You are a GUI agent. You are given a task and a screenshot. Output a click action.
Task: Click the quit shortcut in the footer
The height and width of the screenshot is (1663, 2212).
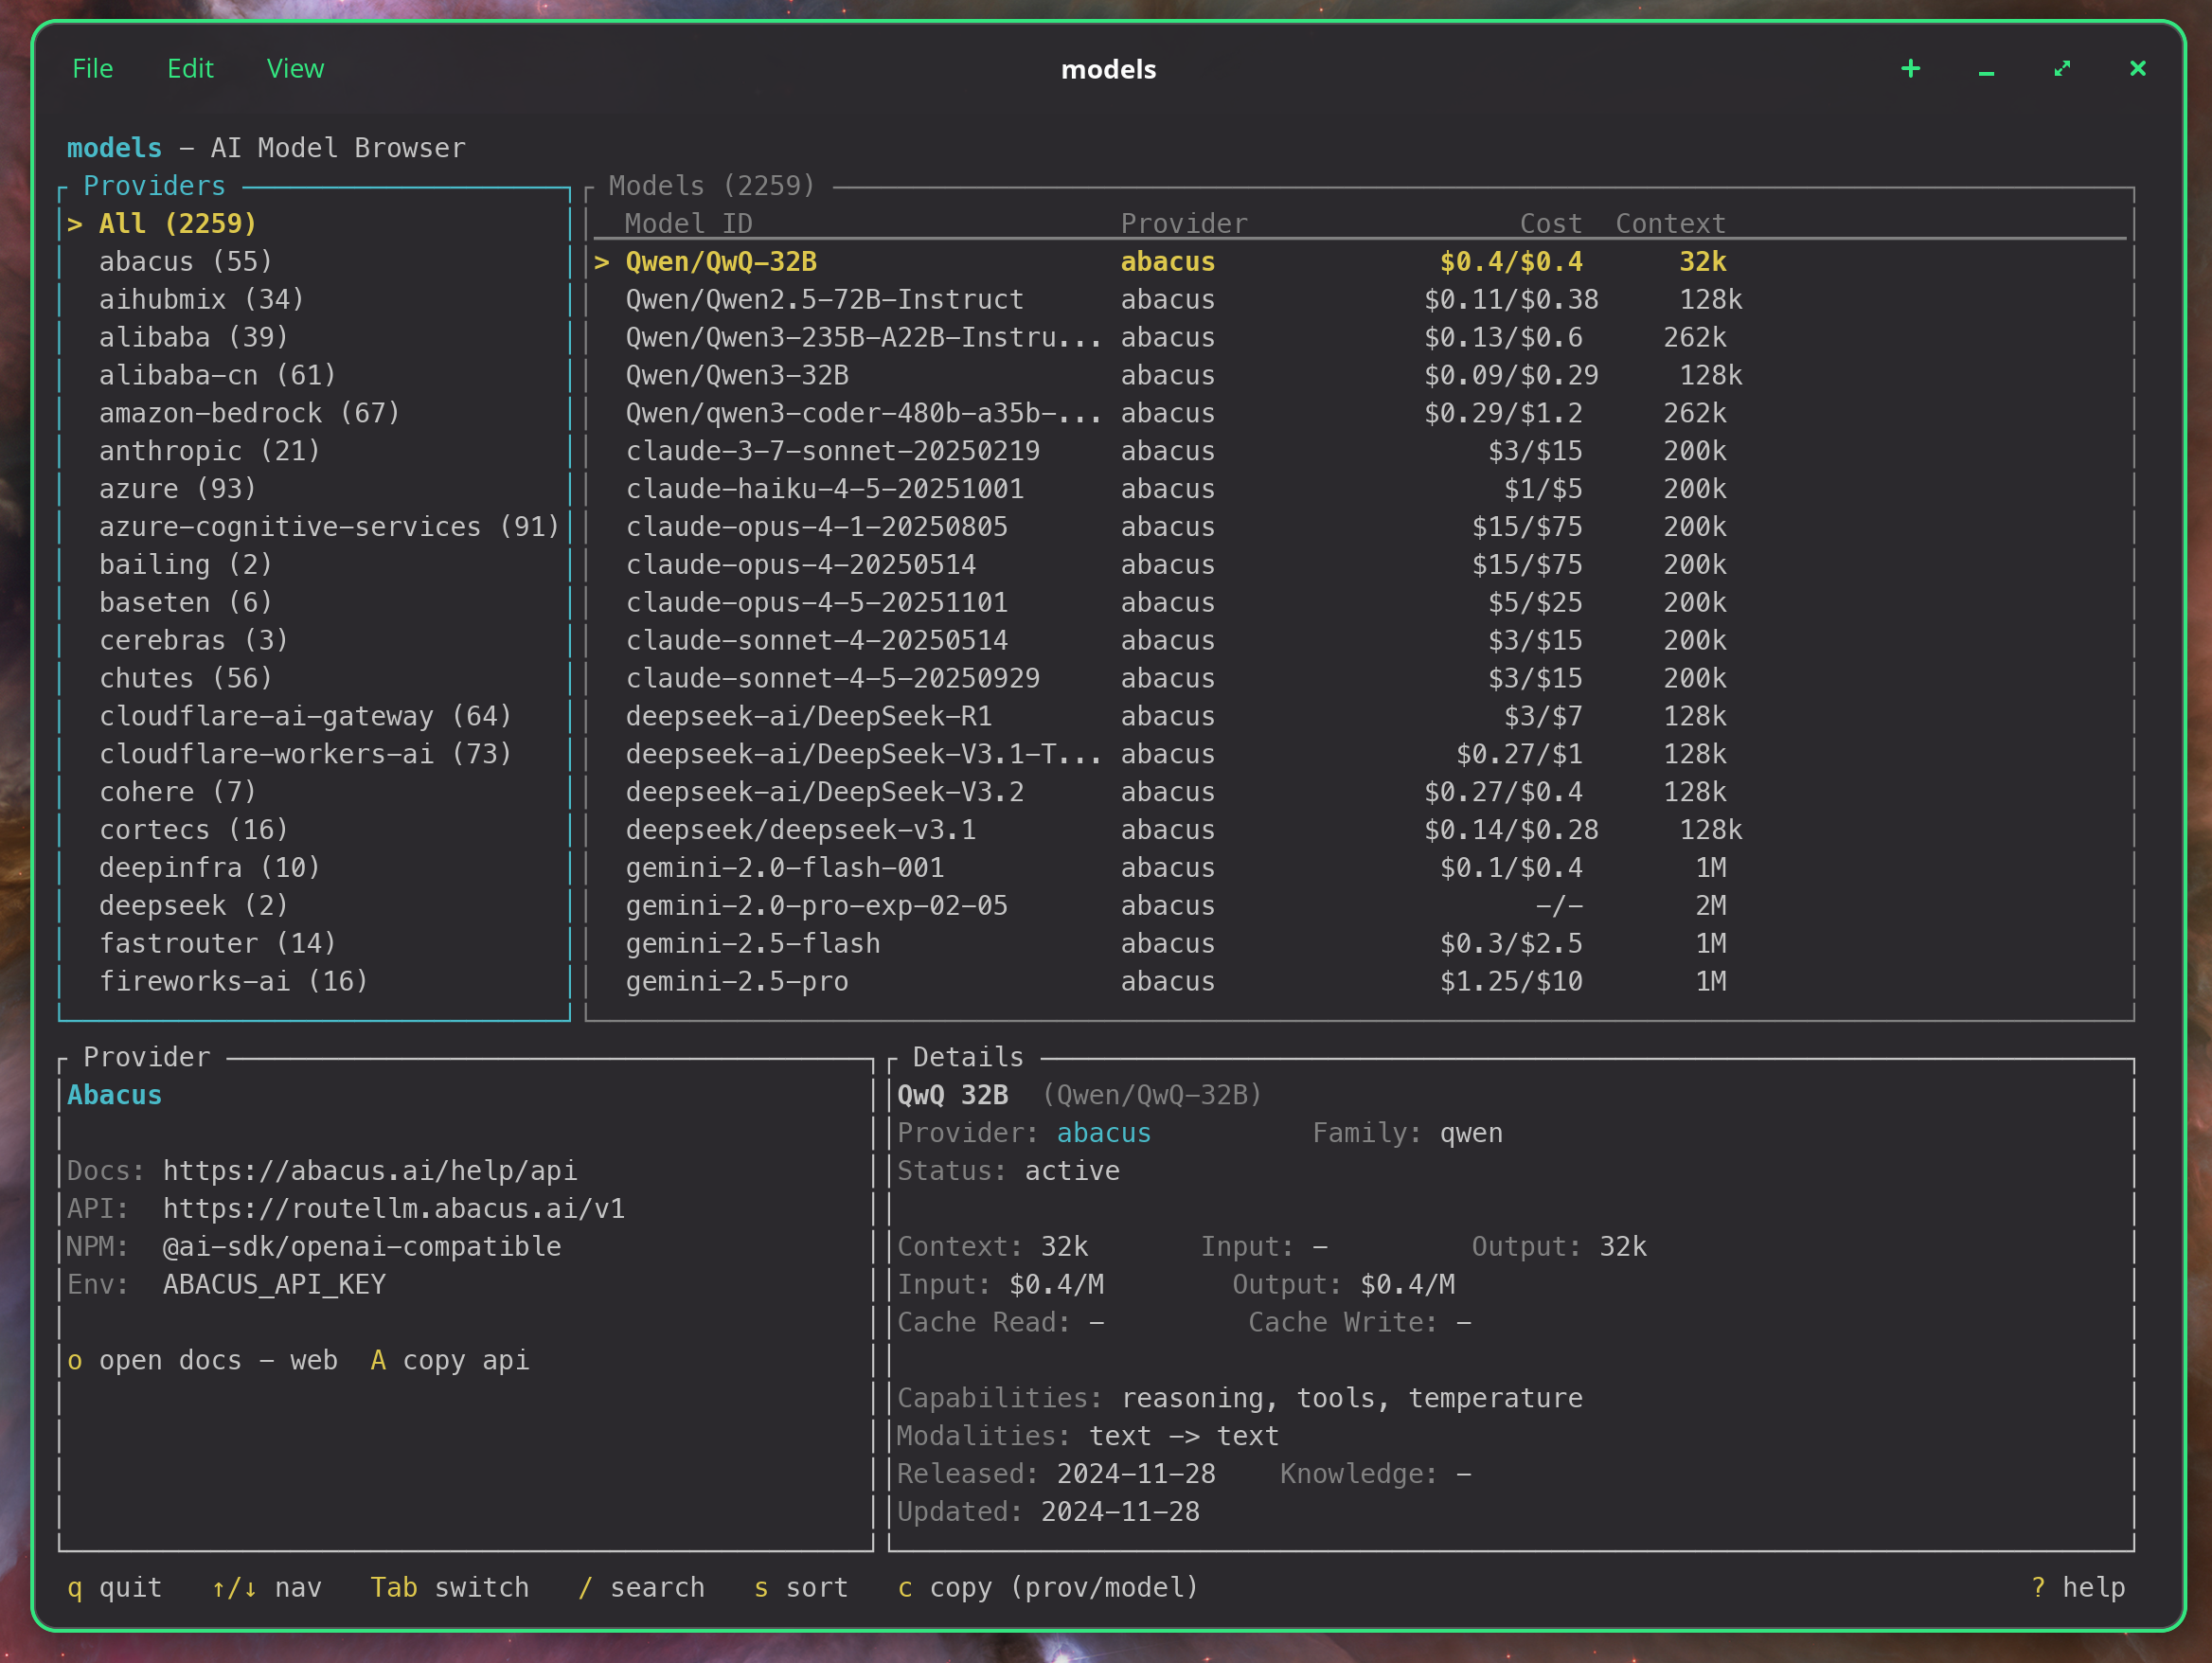(x=115, y=1588)
